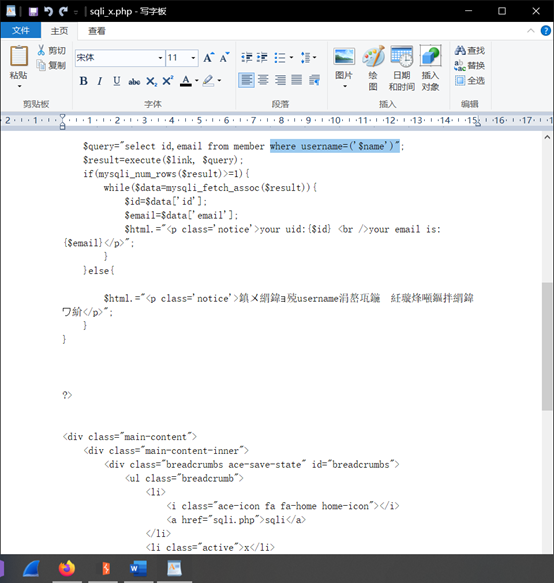
Task: Click the Subscript icon
Action: pos(151,81)
